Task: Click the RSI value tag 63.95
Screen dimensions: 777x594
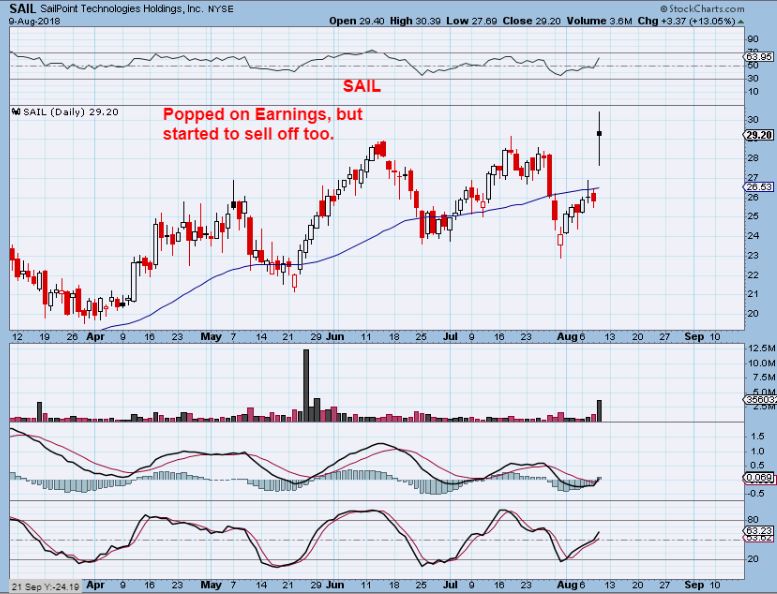Action: tap(760, 57)
